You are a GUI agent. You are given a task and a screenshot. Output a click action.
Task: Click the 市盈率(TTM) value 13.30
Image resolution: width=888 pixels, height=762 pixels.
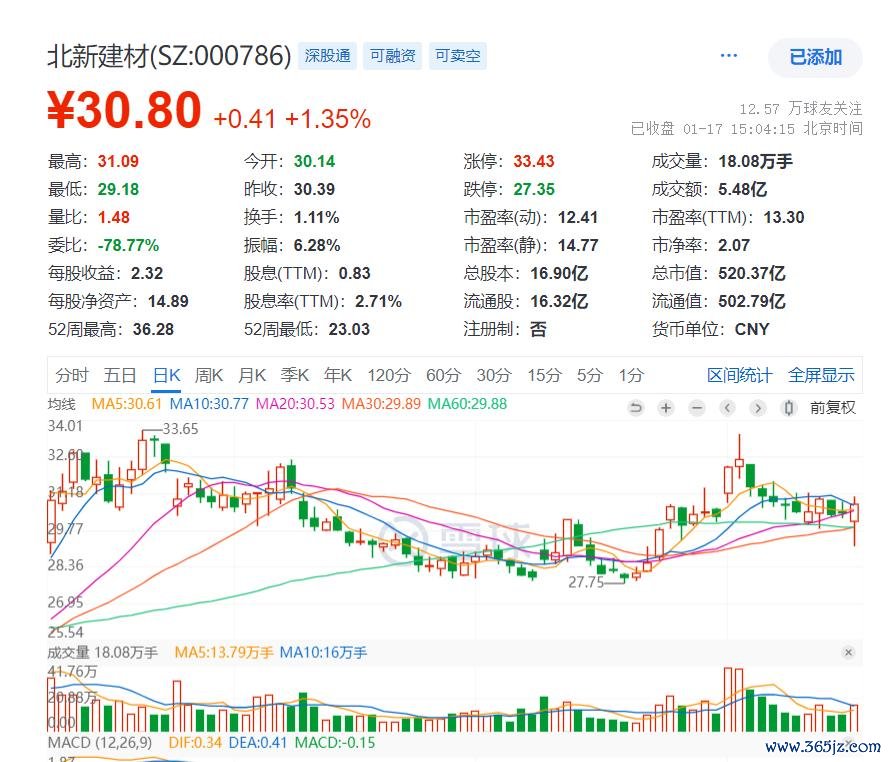click(x=784, y=217)
